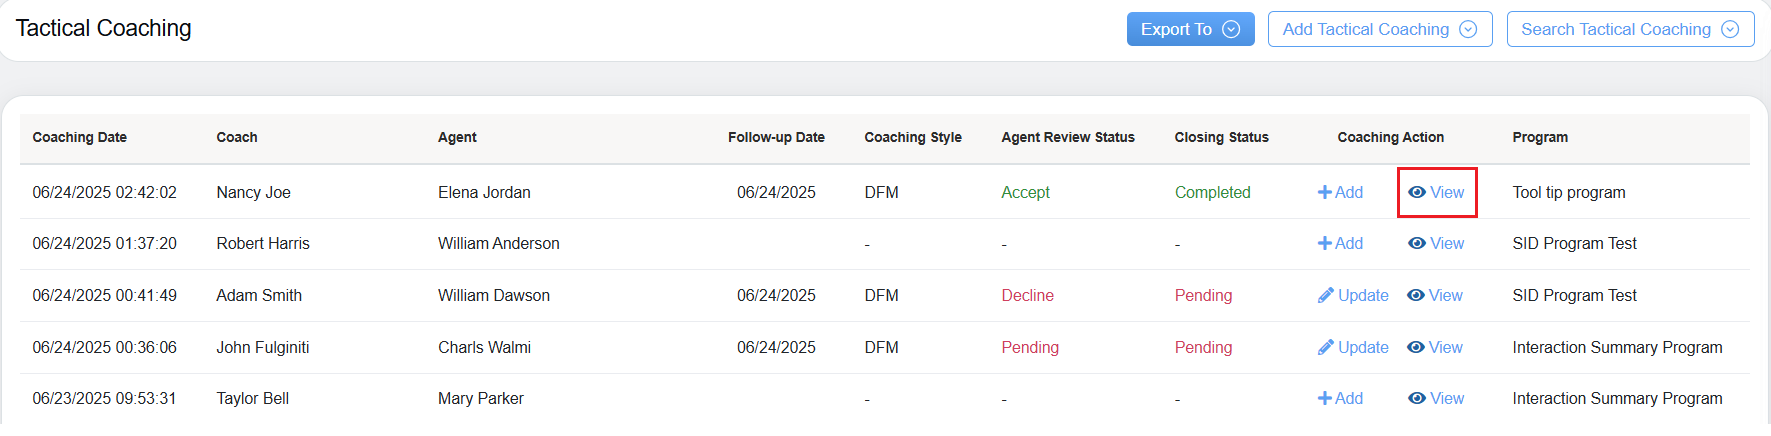Screen dimensions: 1771x436
Task: Open View for Charls Walmi coaching
Action: tap(1435, 347)
